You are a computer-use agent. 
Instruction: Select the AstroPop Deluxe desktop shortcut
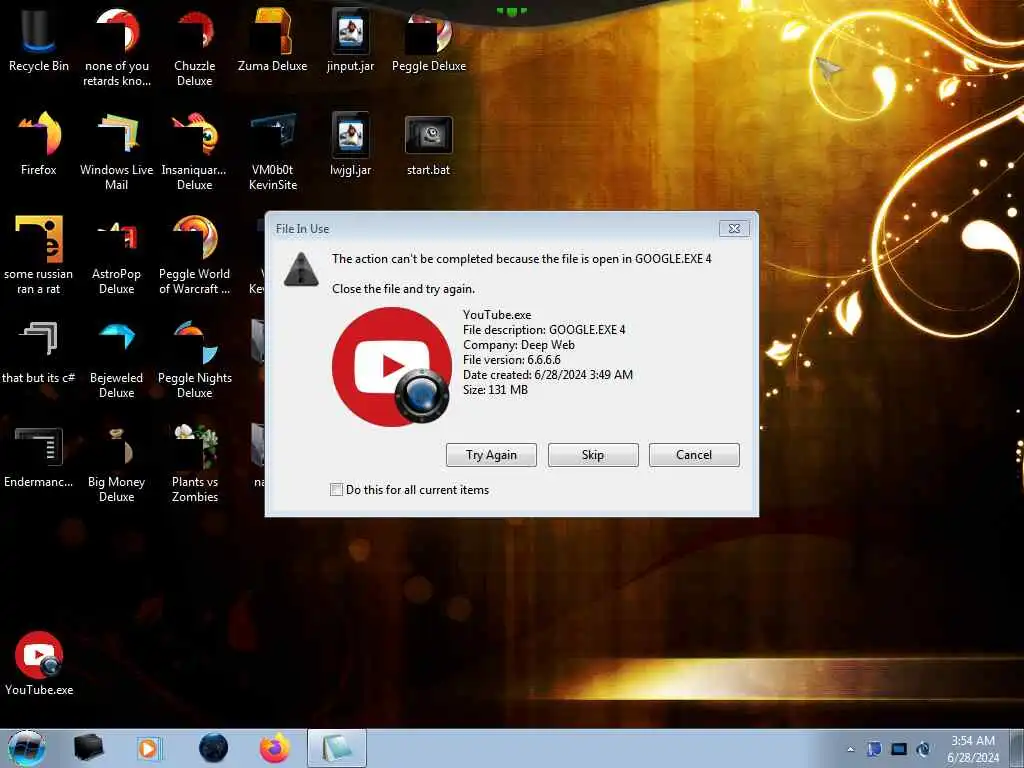click(x=116, y=255)
